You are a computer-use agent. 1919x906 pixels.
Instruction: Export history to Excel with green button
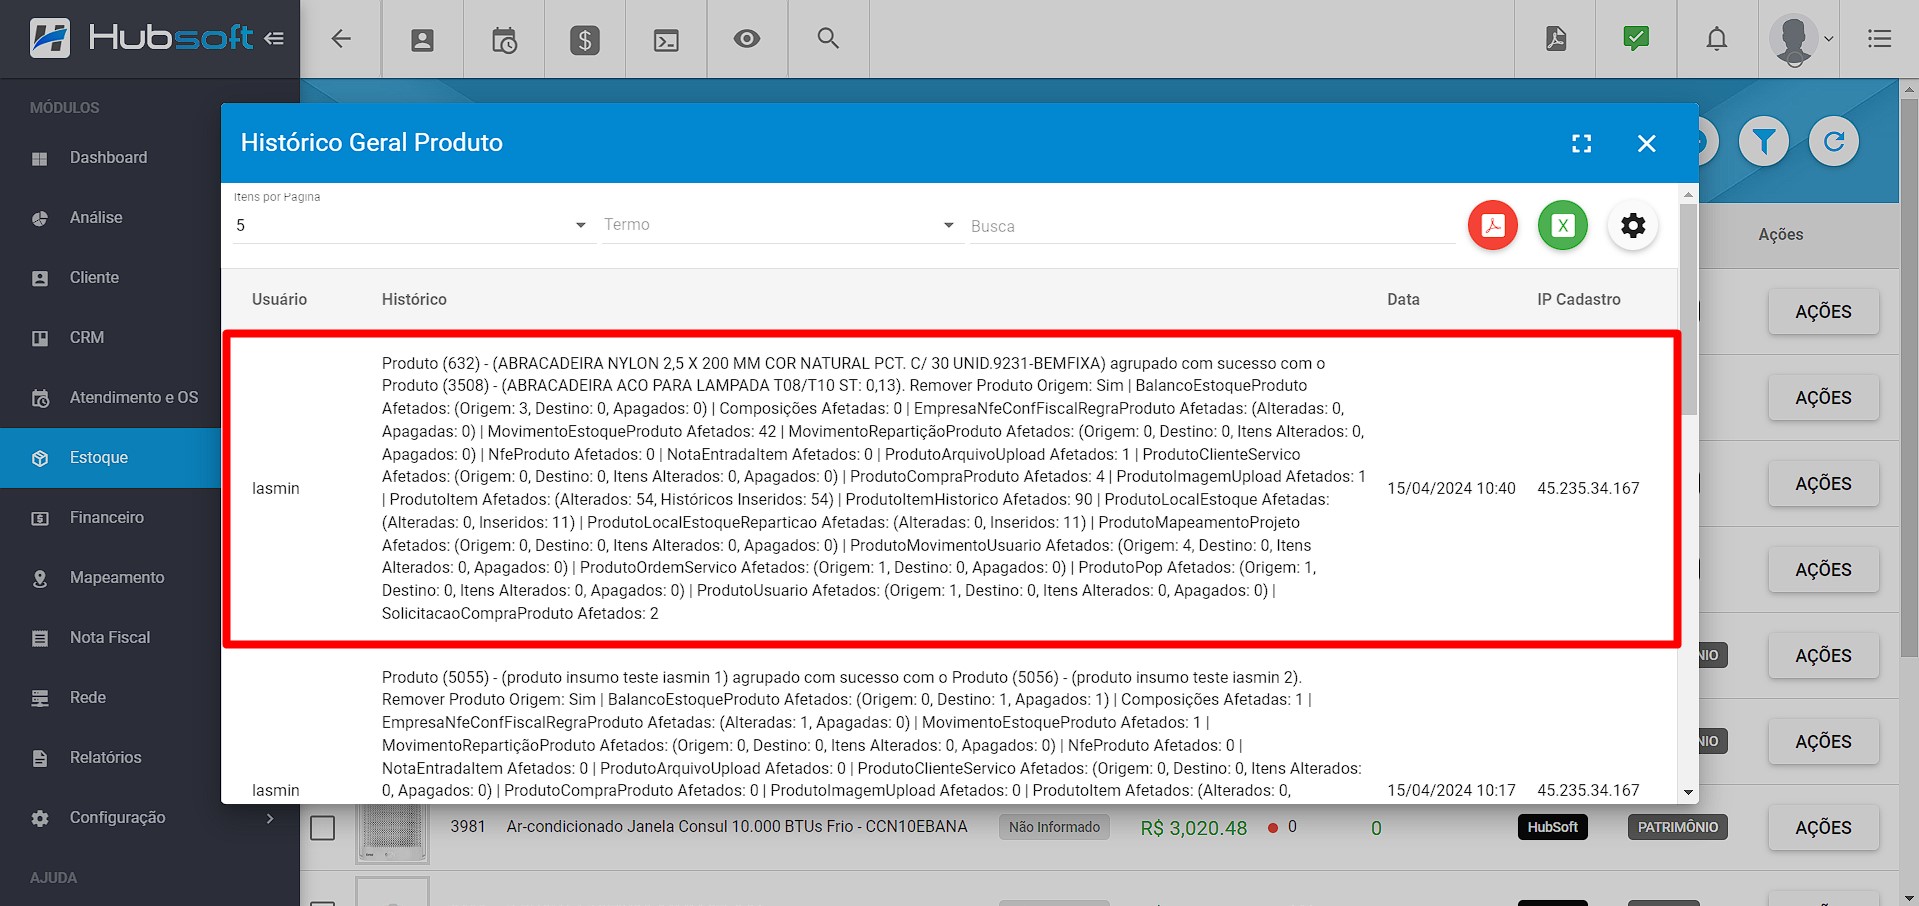1563,225
